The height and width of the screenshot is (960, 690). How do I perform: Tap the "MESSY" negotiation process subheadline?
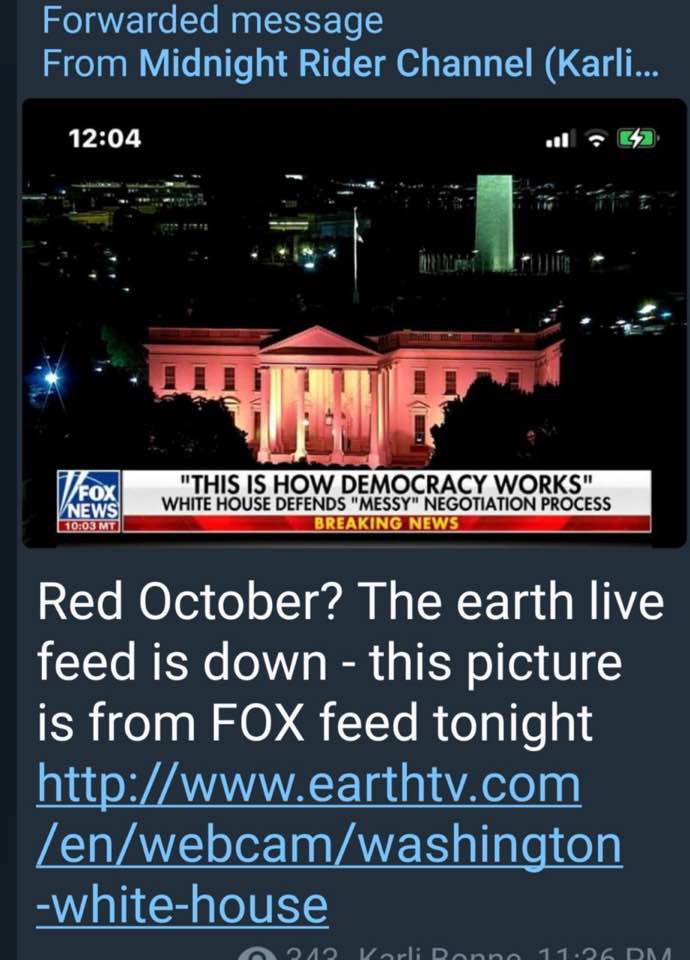click(x=386, y=504)
